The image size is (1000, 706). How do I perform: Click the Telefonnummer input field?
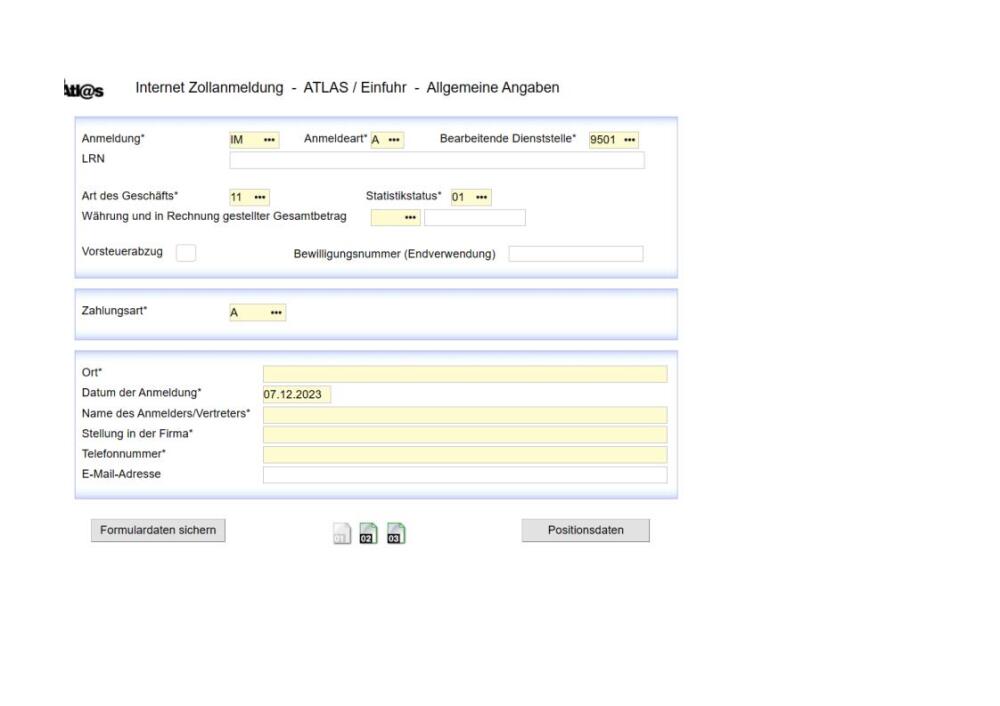point(465,455)
